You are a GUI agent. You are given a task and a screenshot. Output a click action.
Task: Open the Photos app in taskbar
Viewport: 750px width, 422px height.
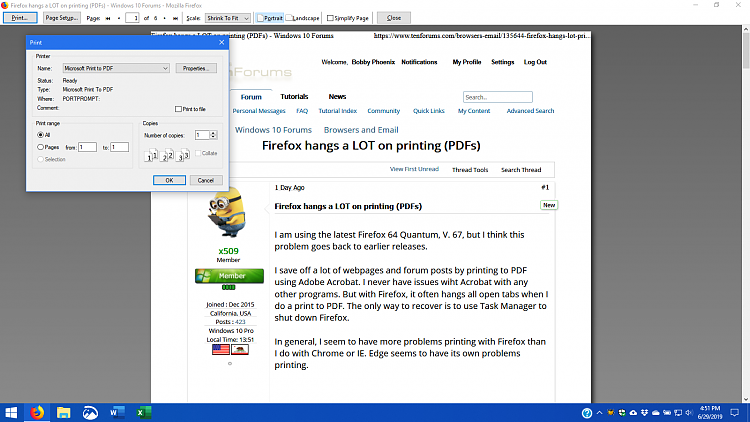[90, 412]
